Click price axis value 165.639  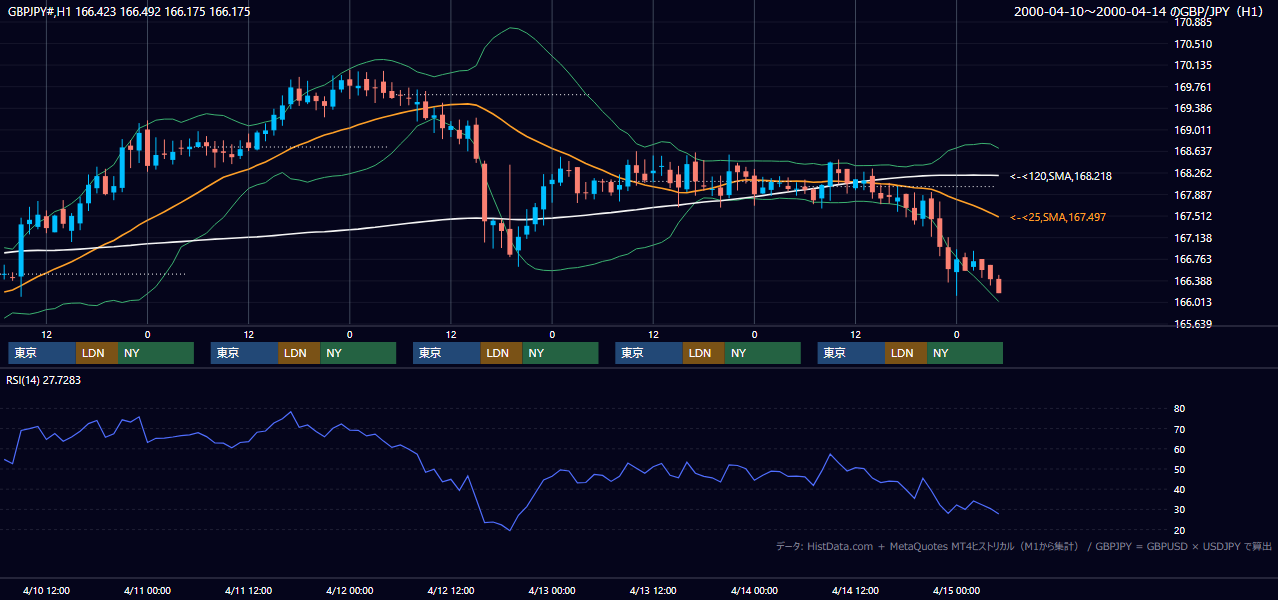click(x=1193, y=324)
